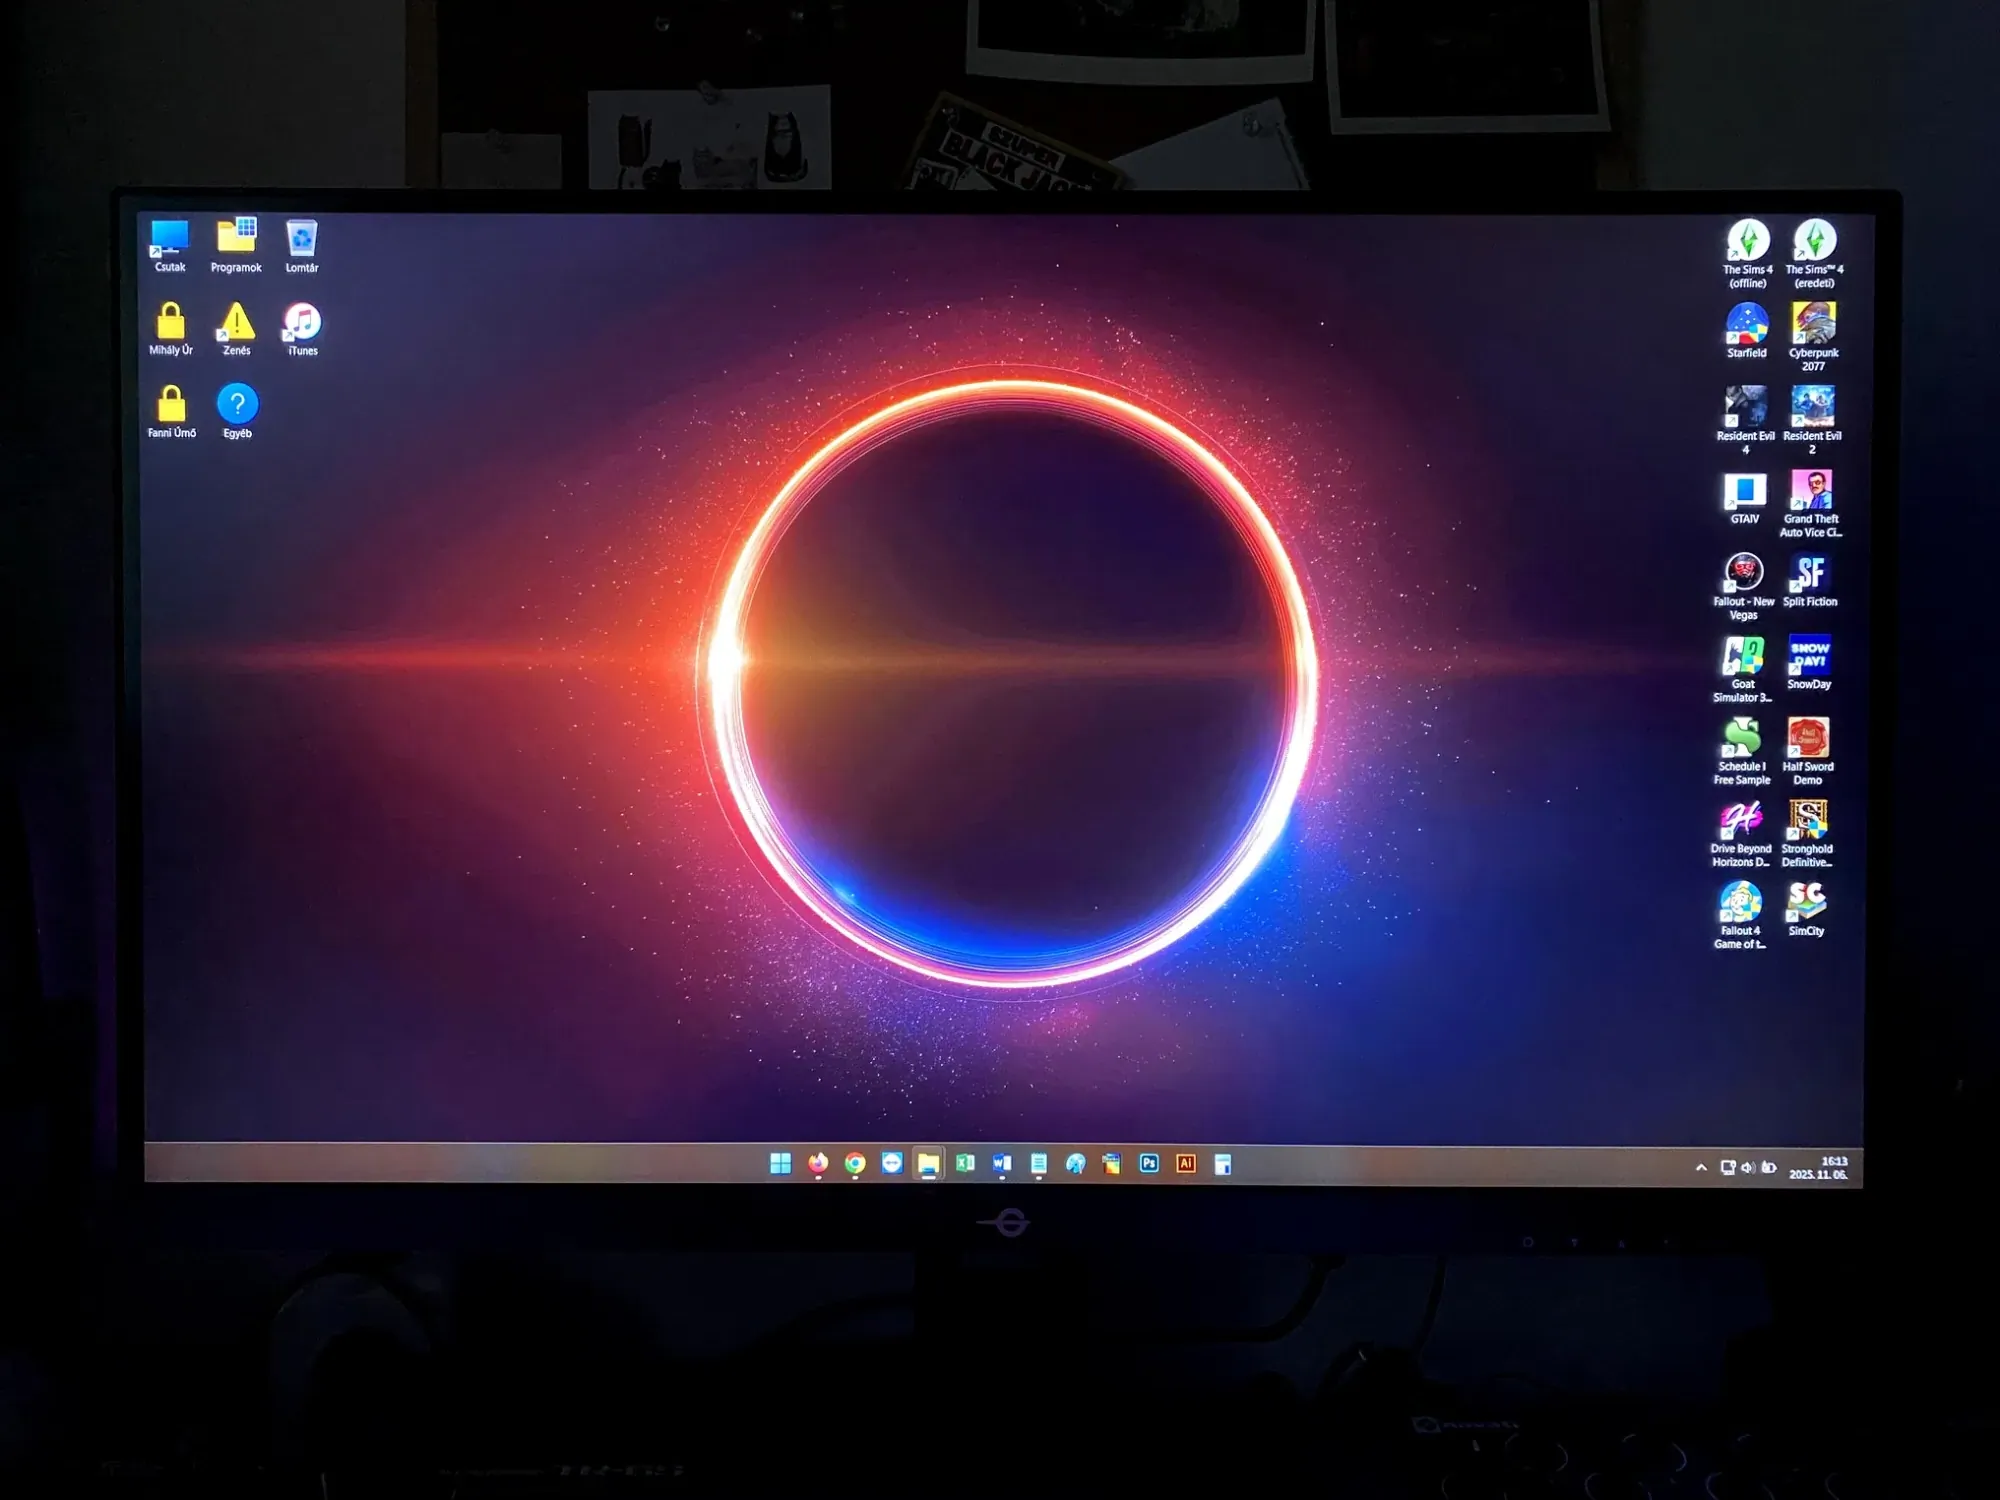
Task: Open Firefox from the taskbar
Action: tap(818, 1163)
